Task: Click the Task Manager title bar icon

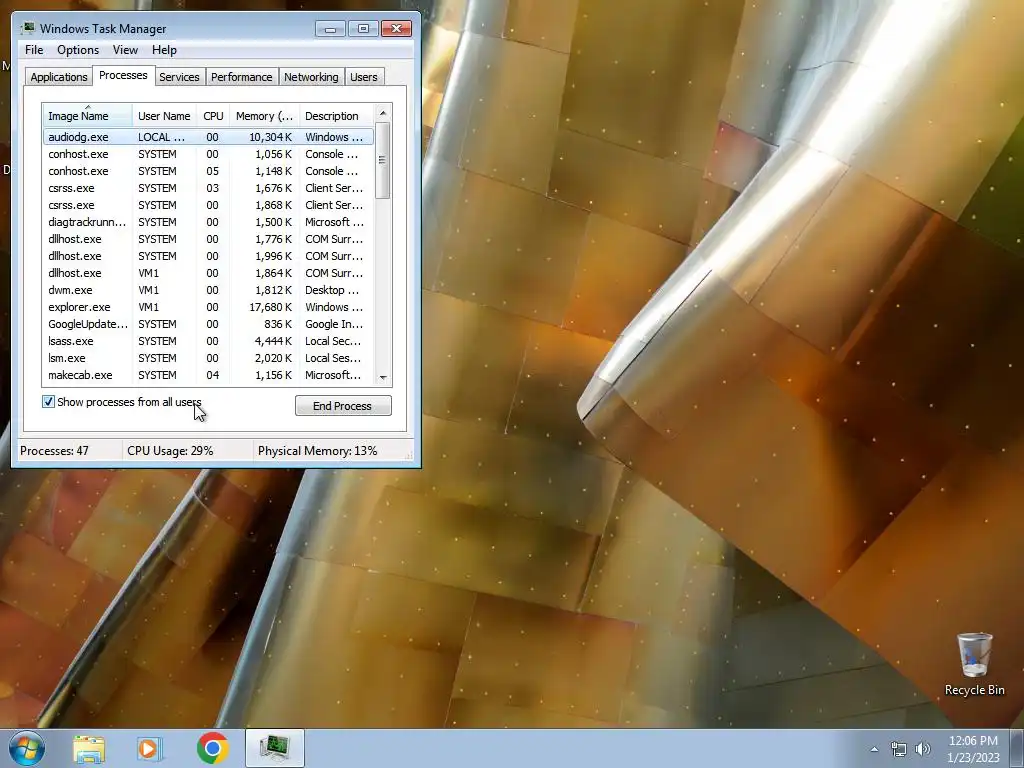Action: point(28,28)
